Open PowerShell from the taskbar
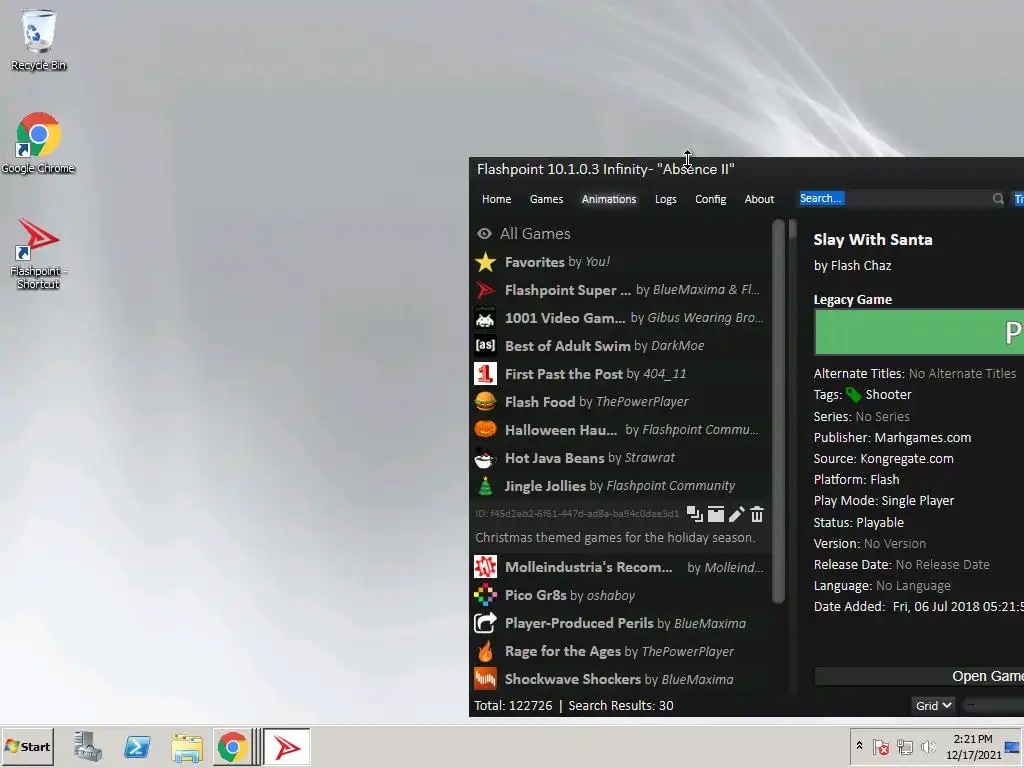 coord(137,746)
